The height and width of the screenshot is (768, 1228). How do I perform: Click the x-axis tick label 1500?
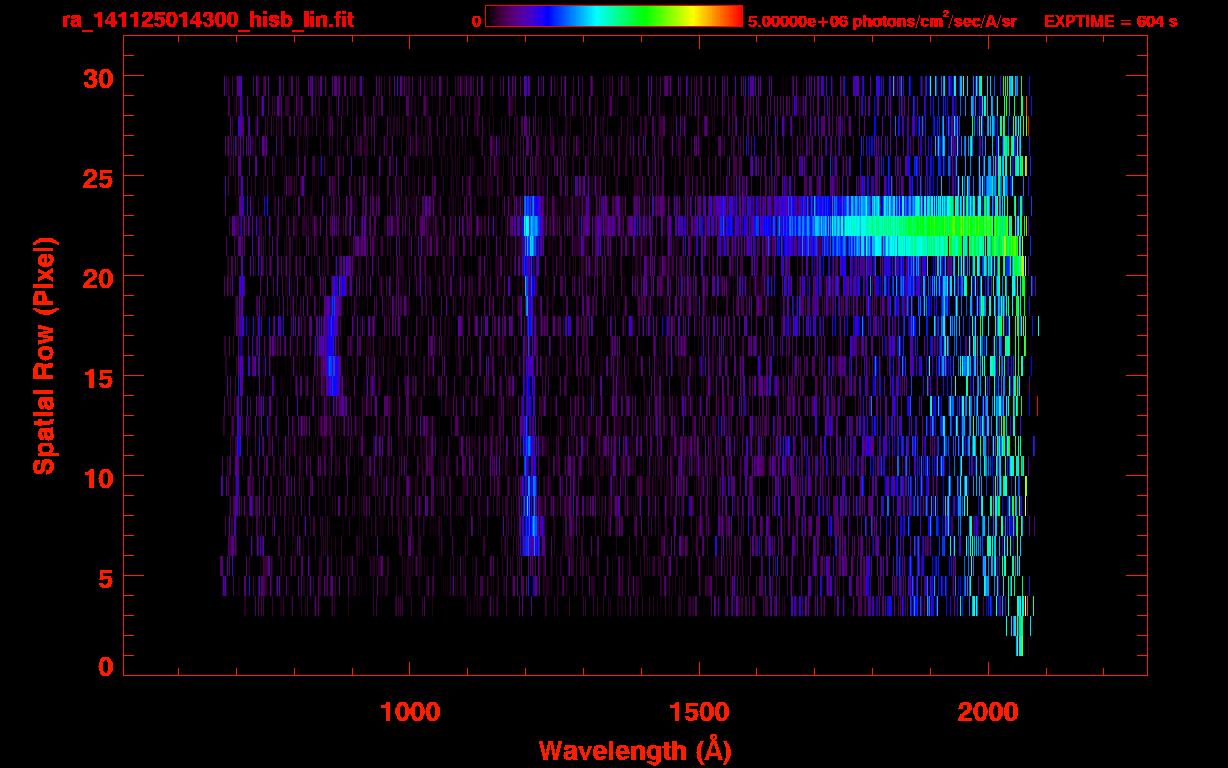699,712
